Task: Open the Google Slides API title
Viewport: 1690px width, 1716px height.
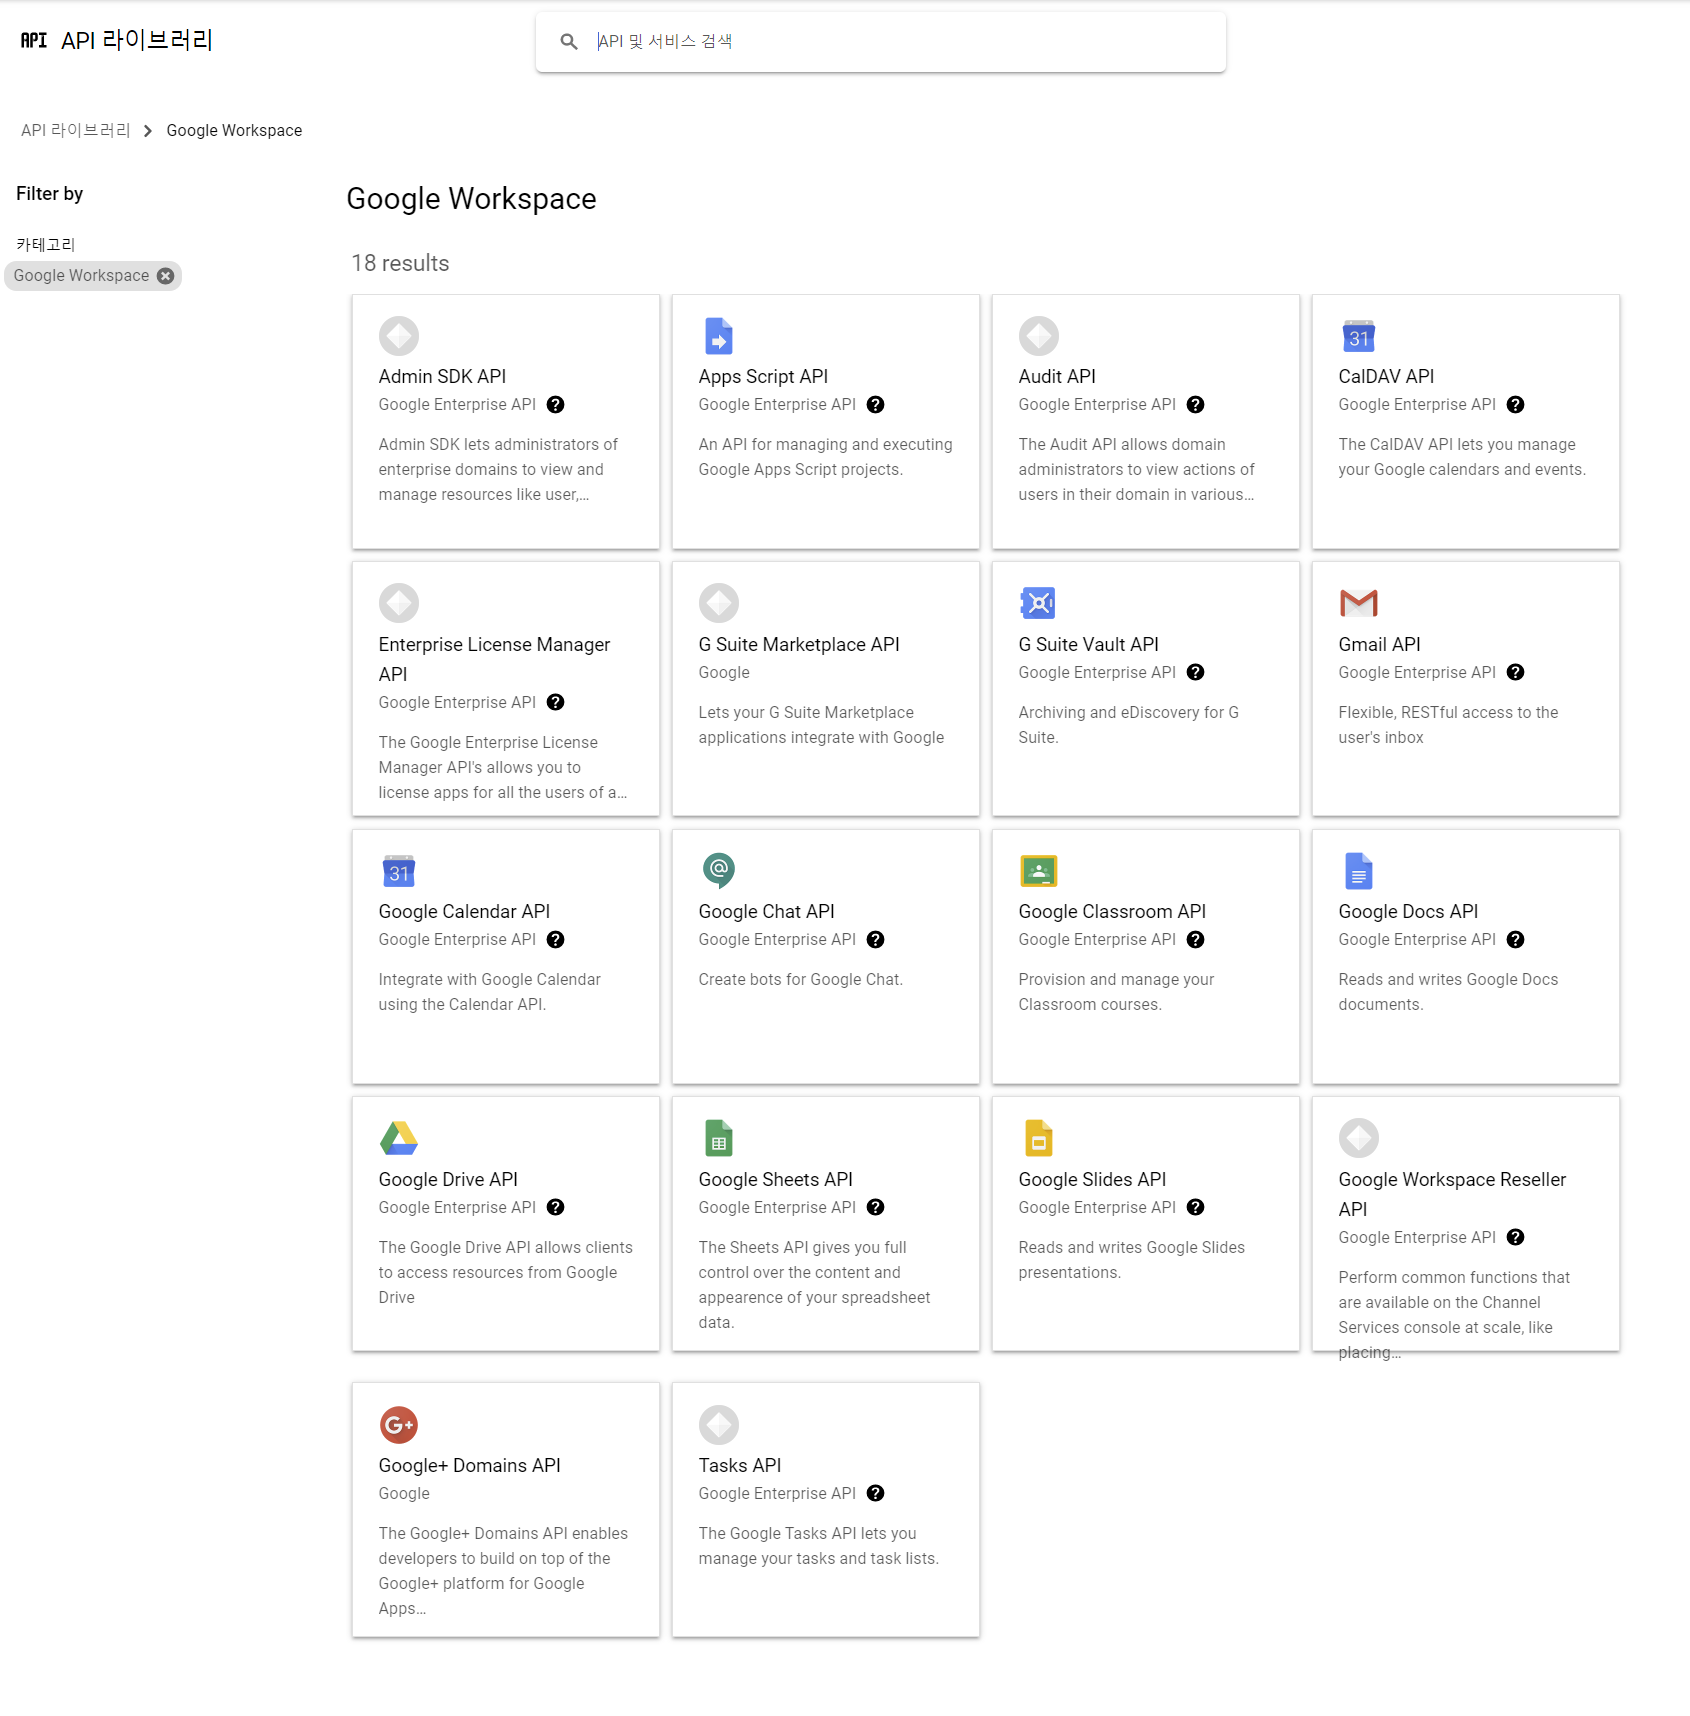Action: (x=1092, y=1179)
